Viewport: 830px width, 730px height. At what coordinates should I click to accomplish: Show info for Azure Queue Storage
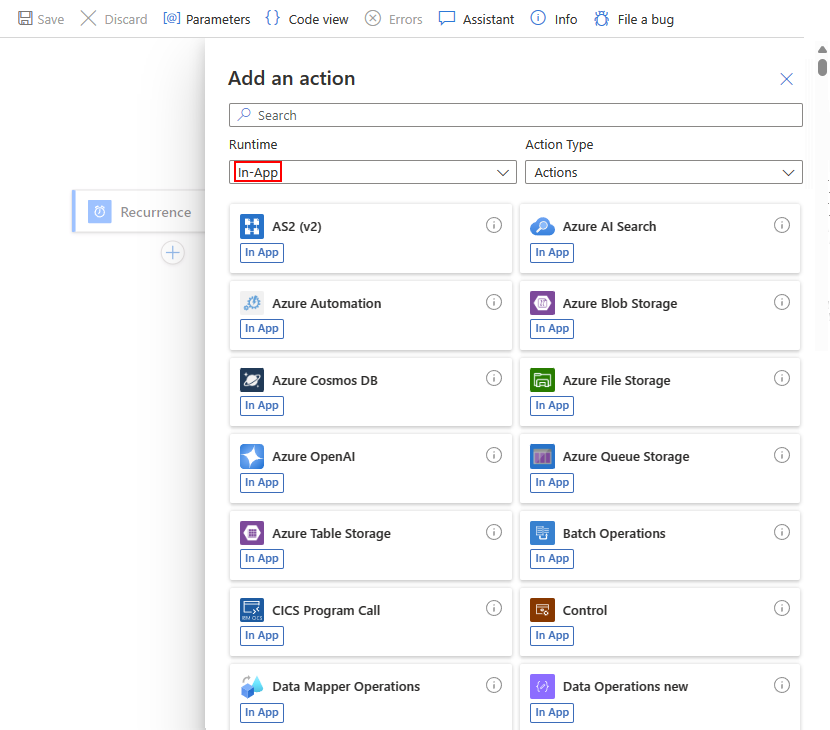(782, 455)
